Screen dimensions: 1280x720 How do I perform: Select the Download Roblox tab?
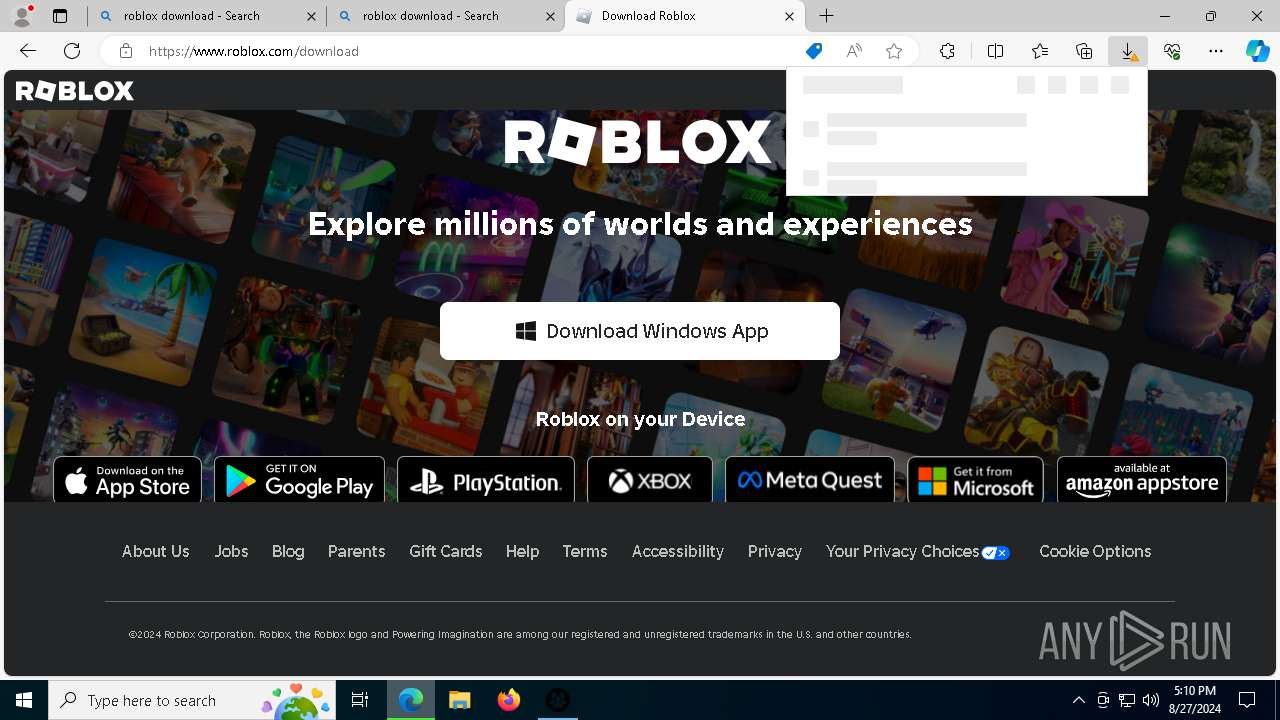(685, 16)
